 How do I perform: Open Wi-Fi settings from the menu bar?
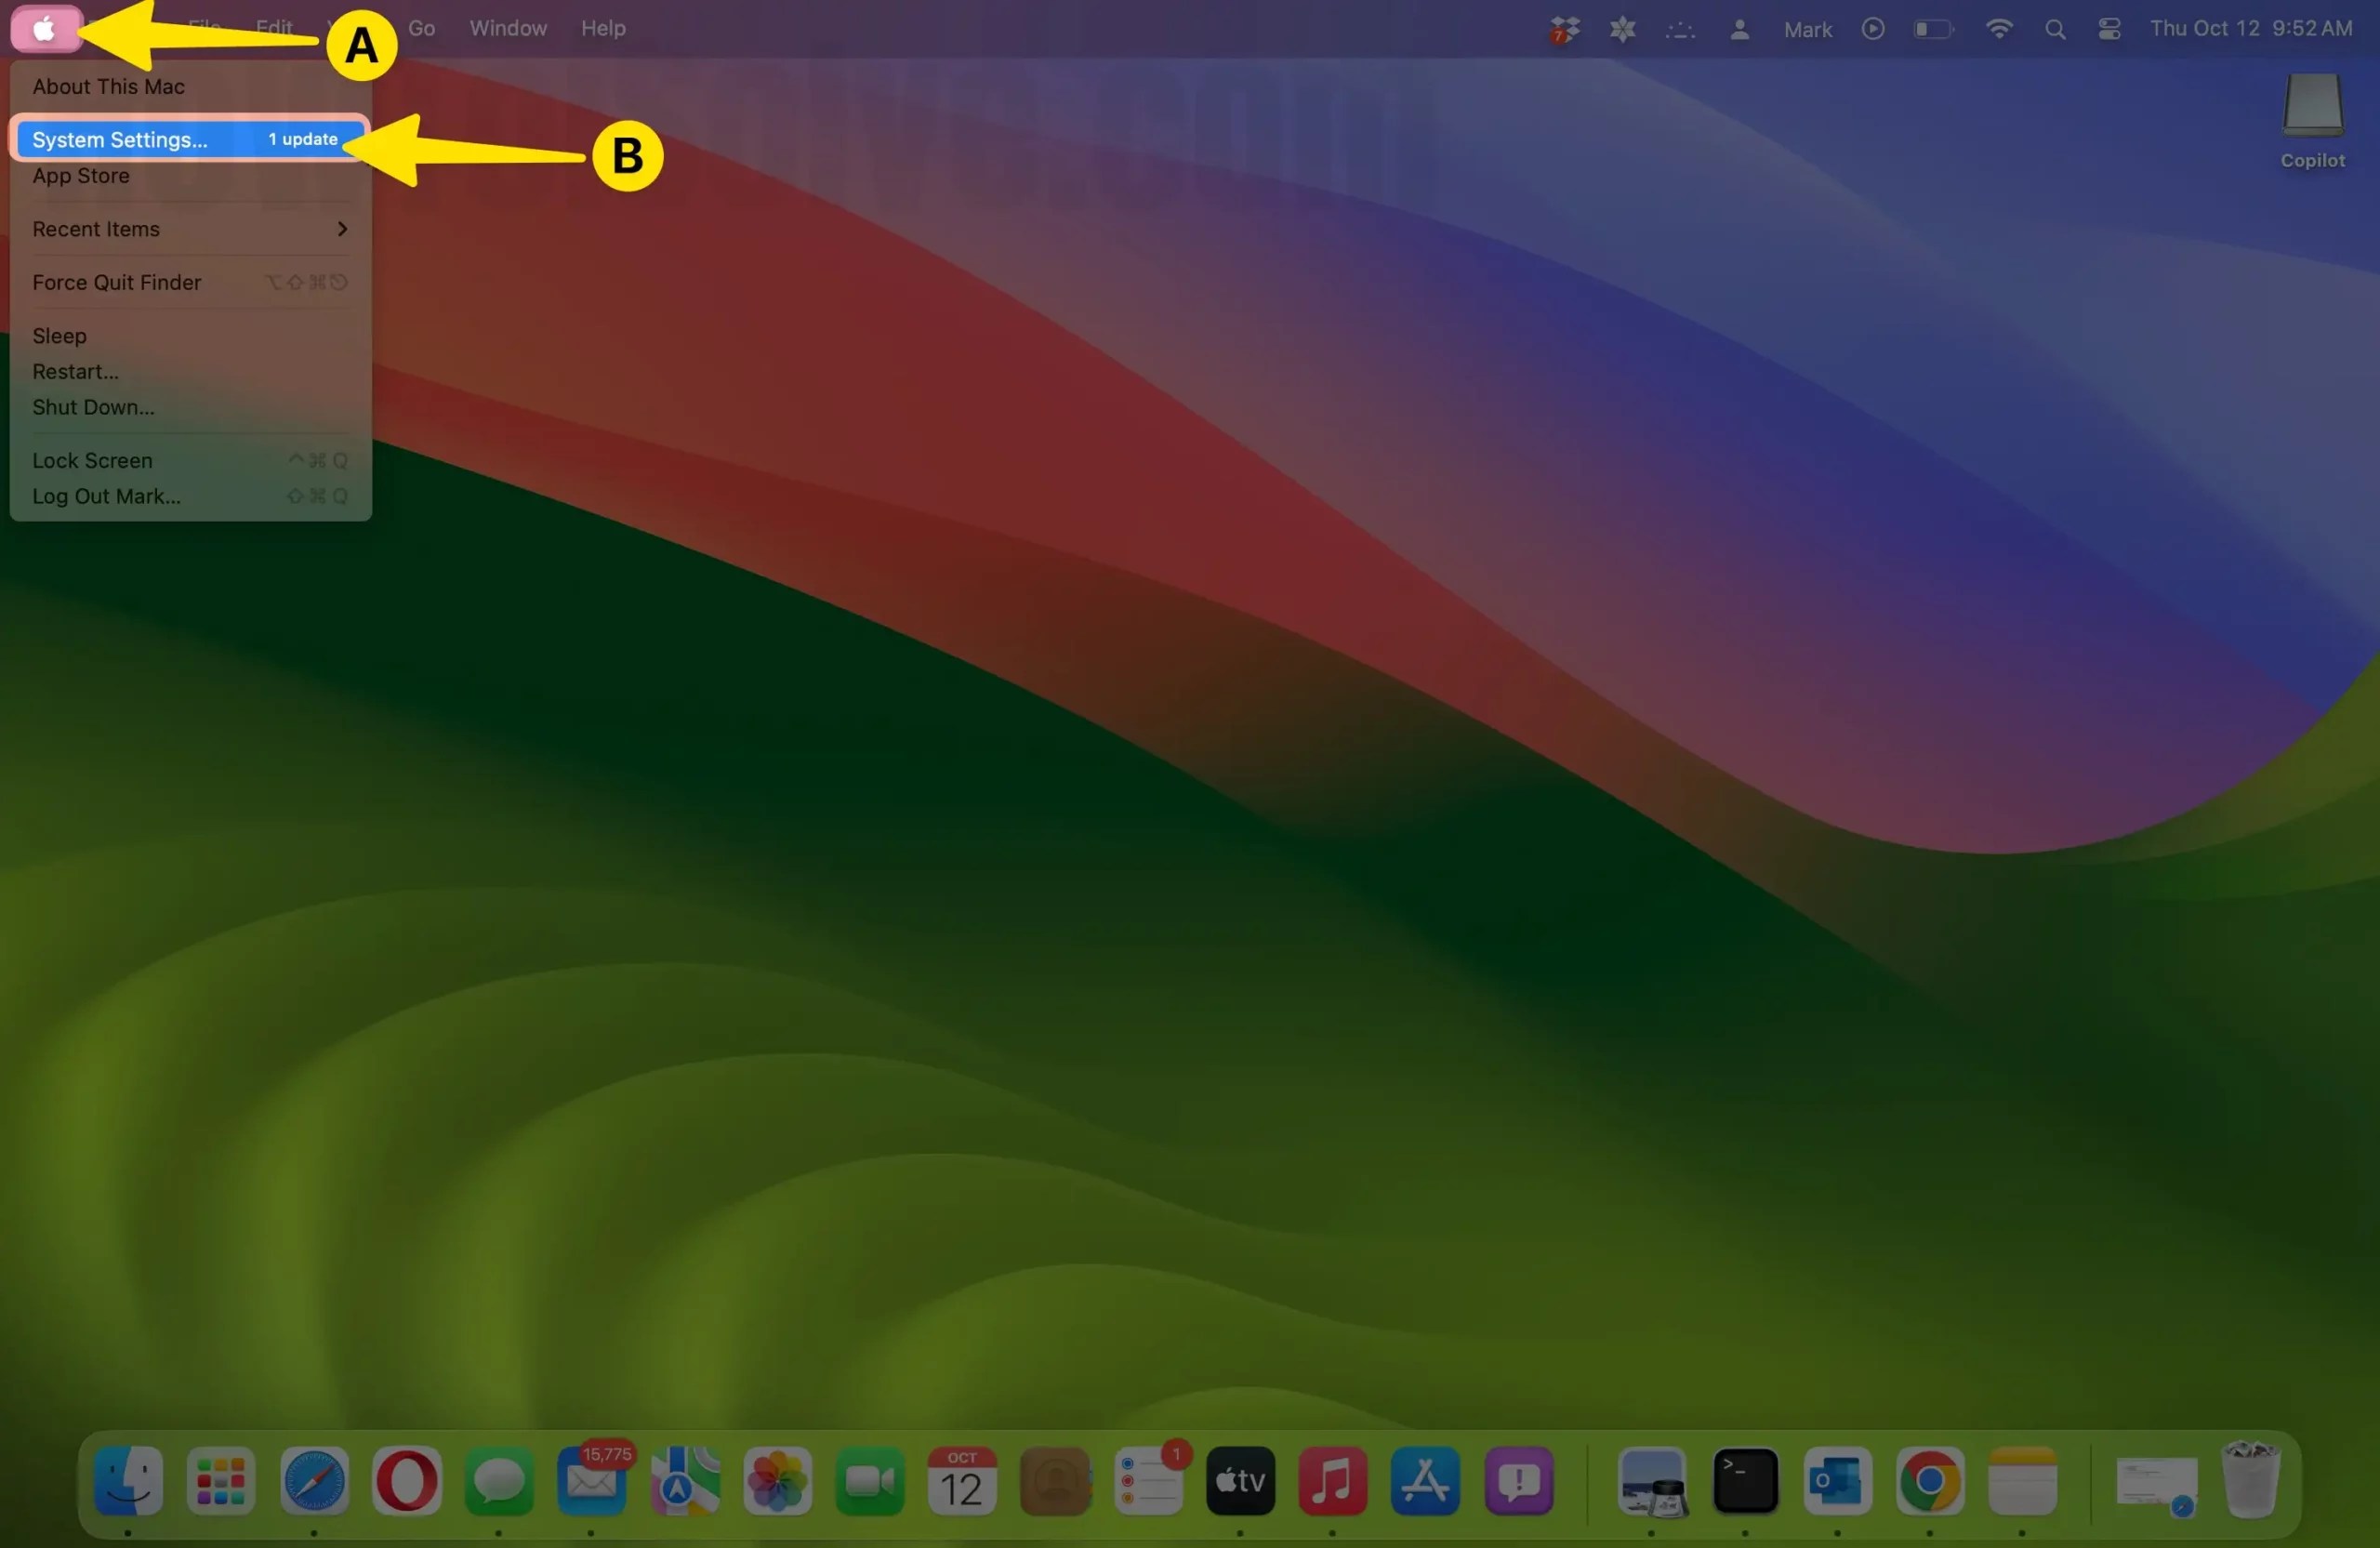coord(1999,29)
